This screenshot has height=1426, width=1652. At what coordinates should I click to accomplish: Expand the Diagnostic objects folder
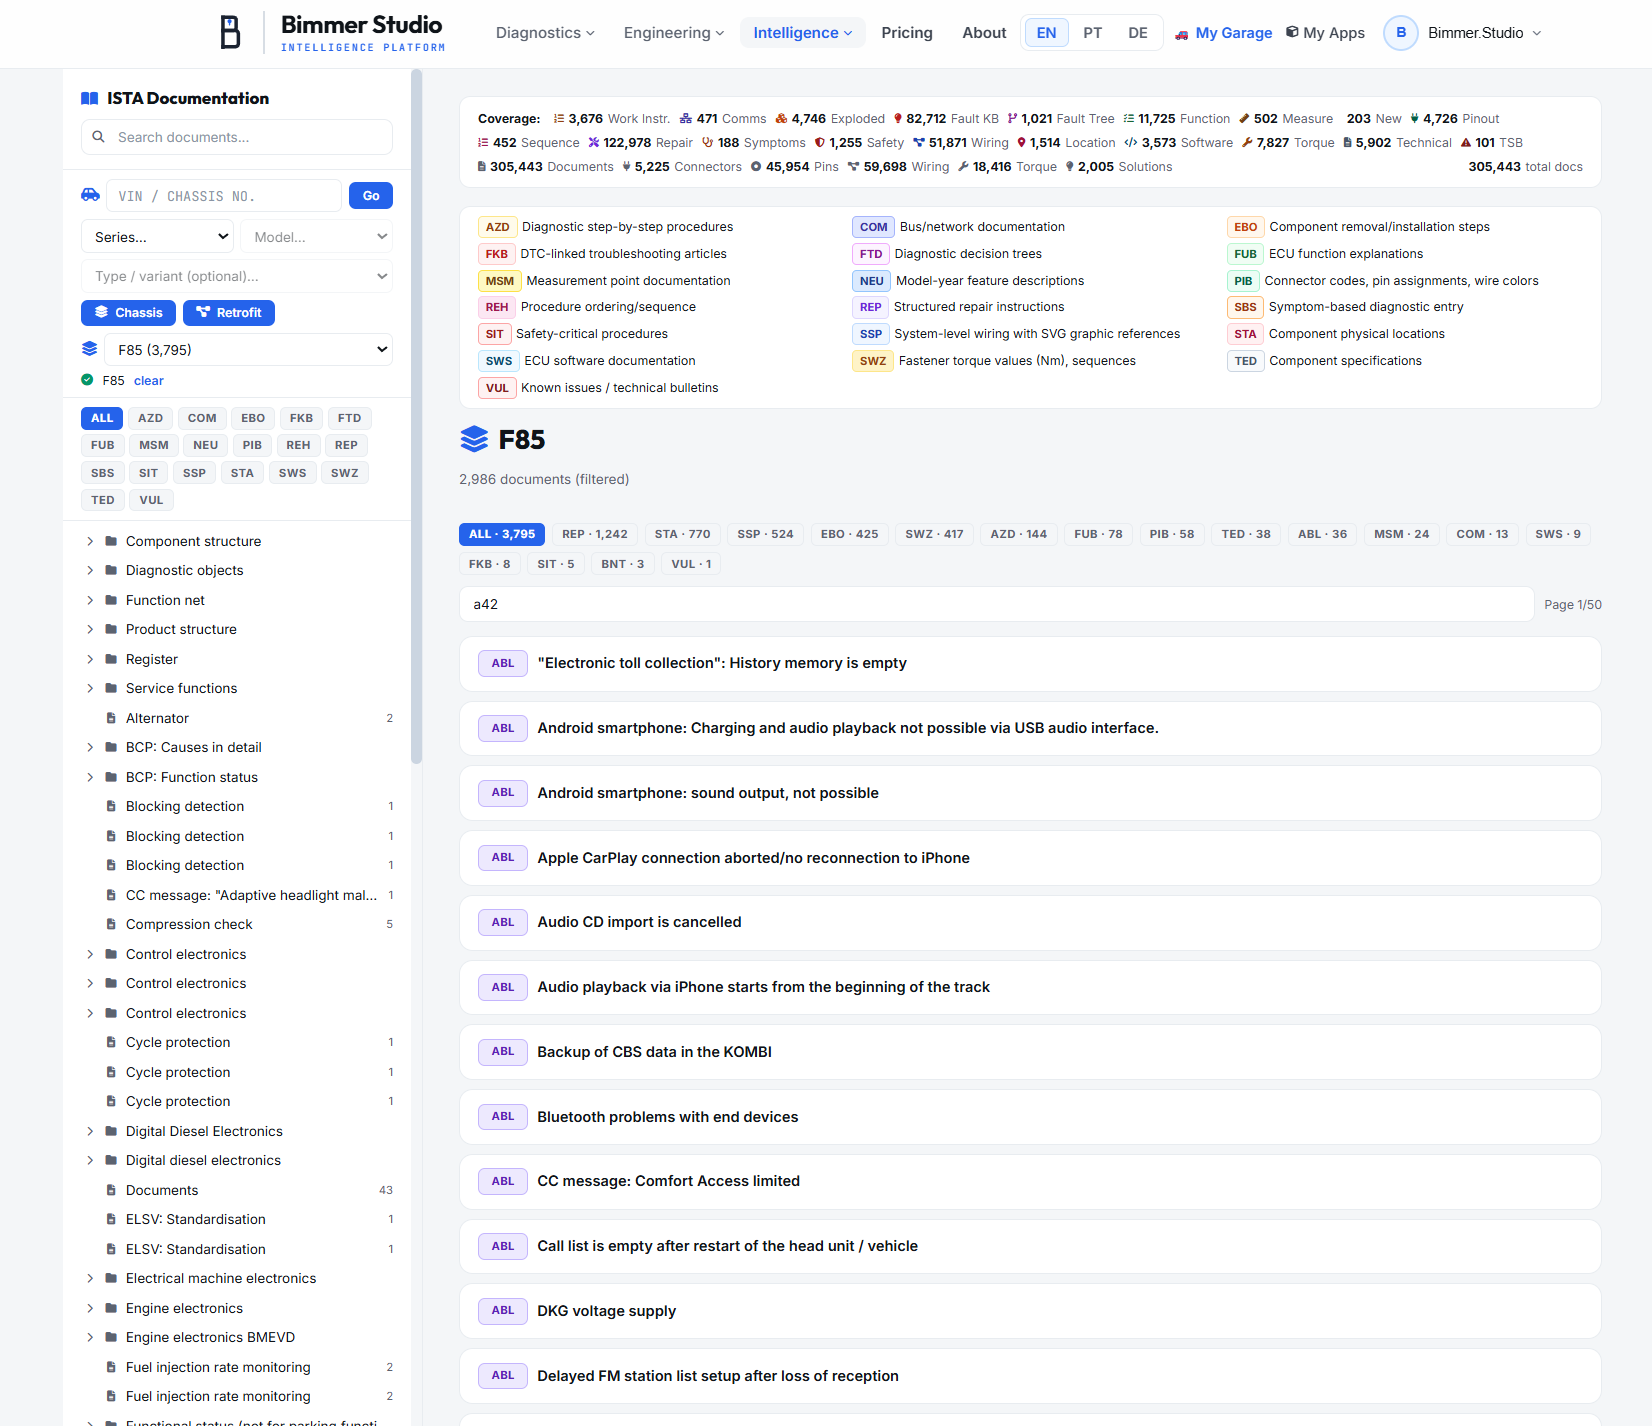click(90, 570)
